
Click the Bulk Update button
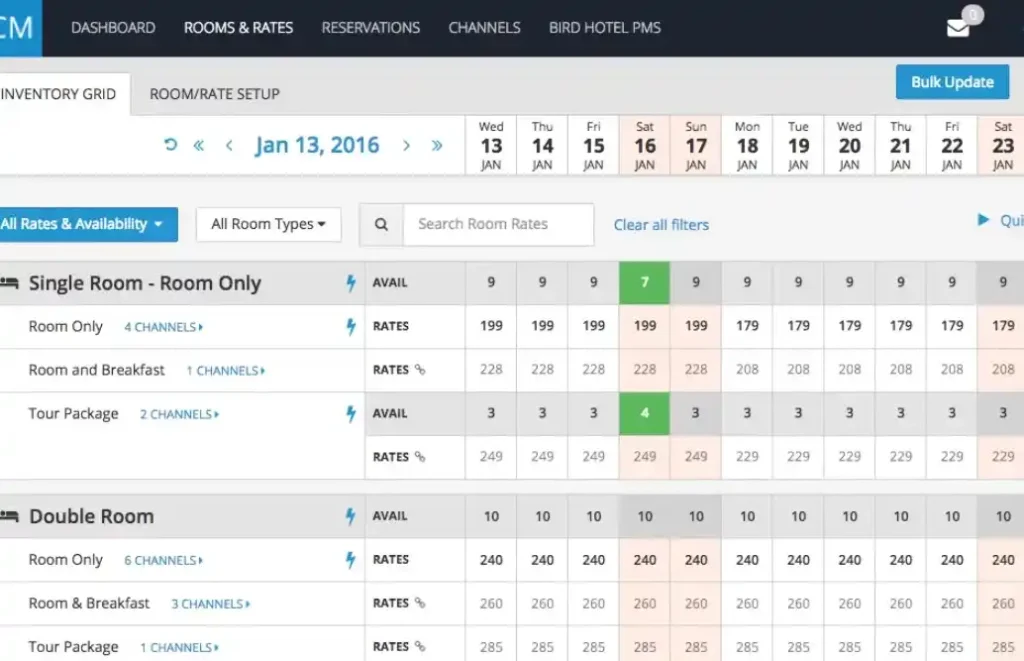(x=952, y=81)
